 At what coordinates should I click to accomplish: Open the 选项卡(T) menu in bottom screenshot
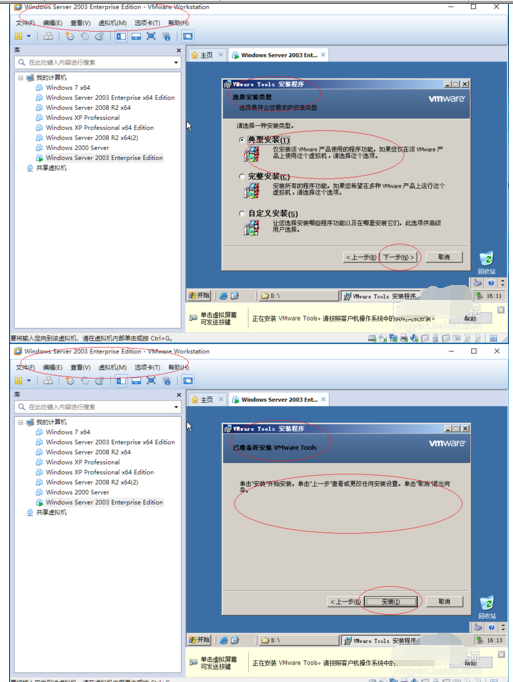(x=147, y=367)
